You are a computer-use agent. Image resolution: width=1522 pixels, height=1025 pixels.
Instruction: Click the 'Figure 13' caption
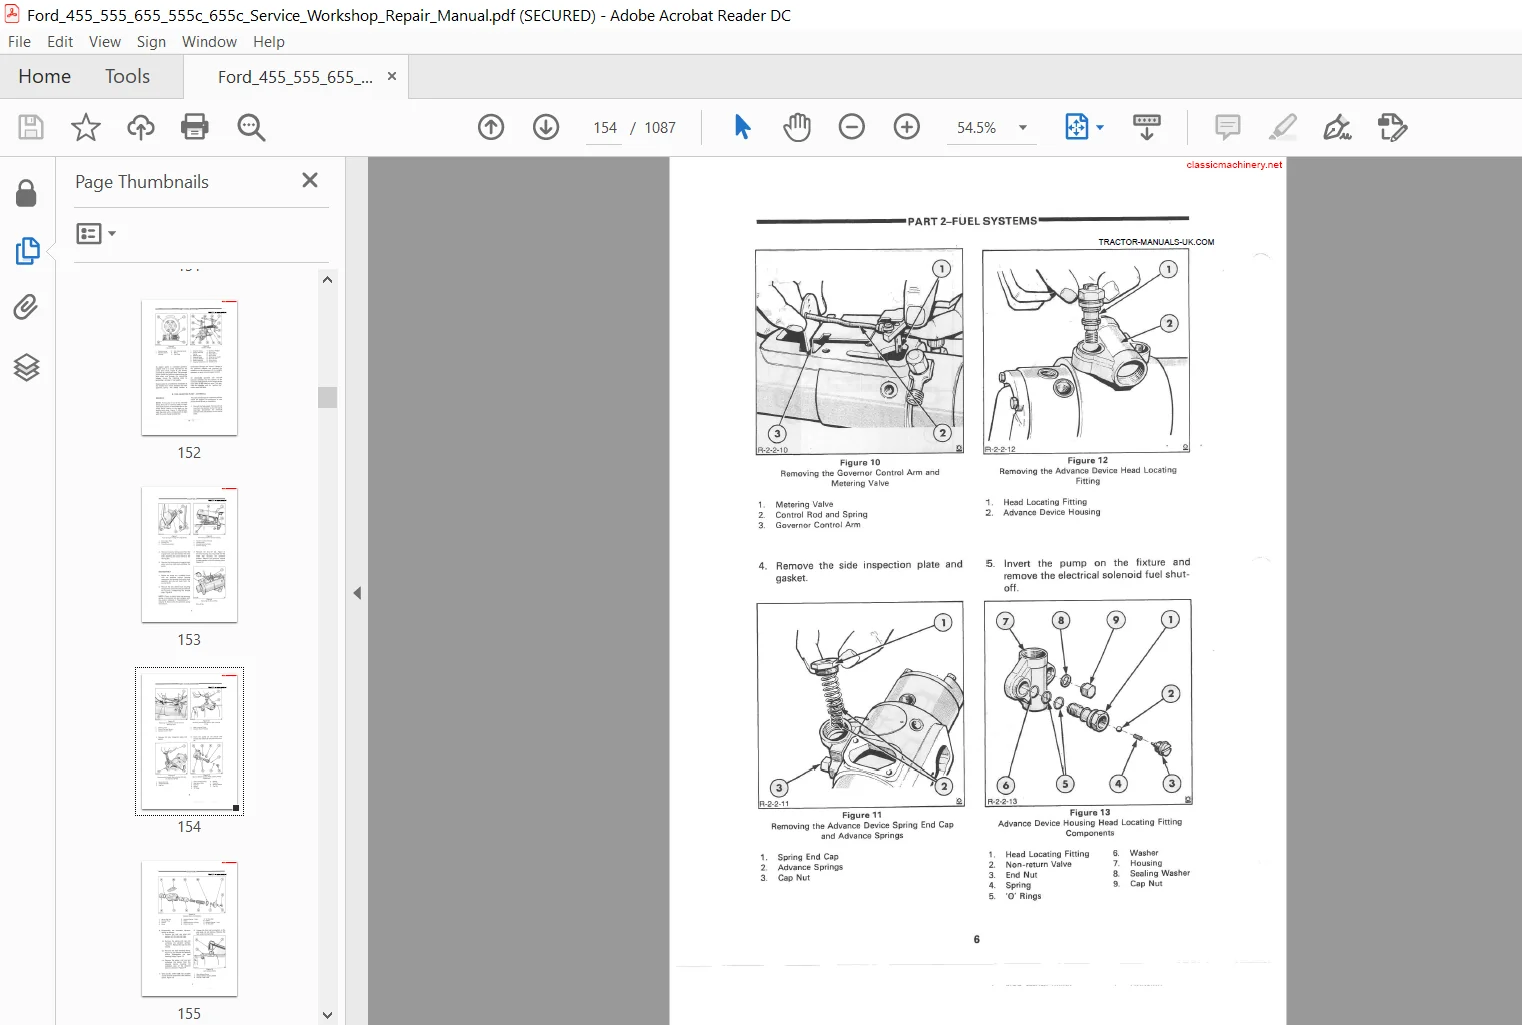click(x=1090, y=813)
